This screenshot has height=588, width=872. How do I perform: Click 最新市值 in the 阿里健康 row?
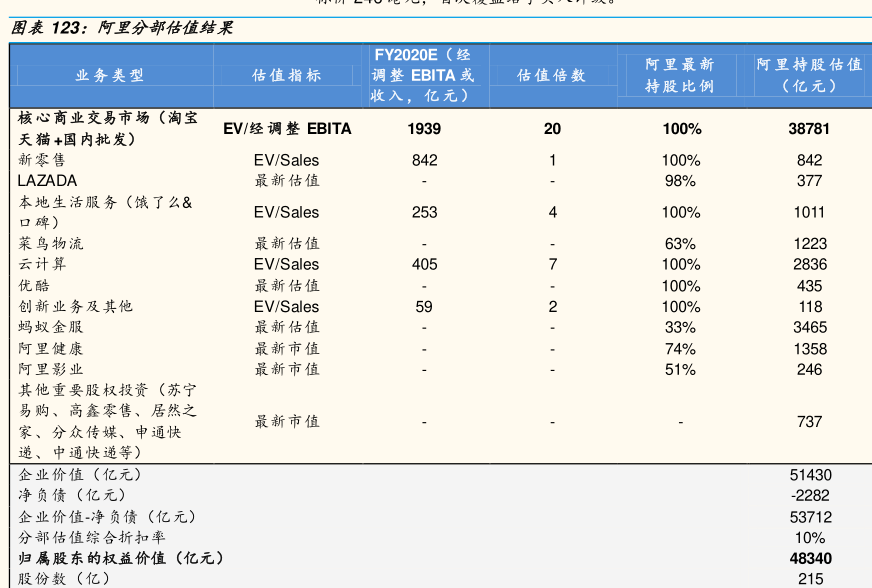pyautogui.click(x=287, y=349)
